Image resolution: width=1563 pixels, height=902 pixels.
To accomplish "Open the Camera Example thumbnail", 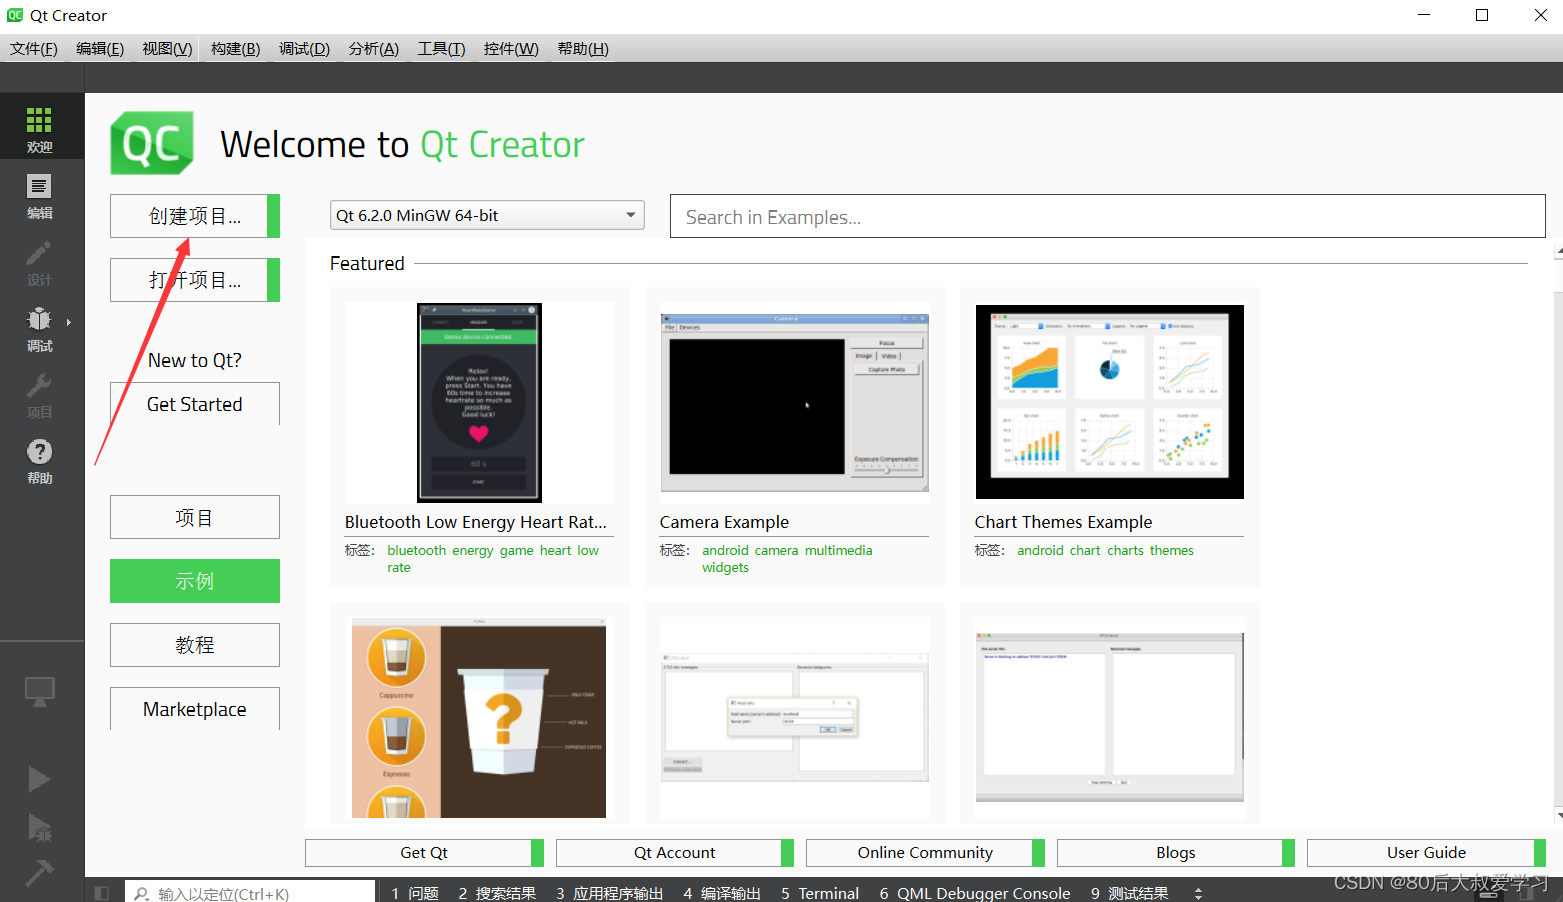I will [794, 402].
